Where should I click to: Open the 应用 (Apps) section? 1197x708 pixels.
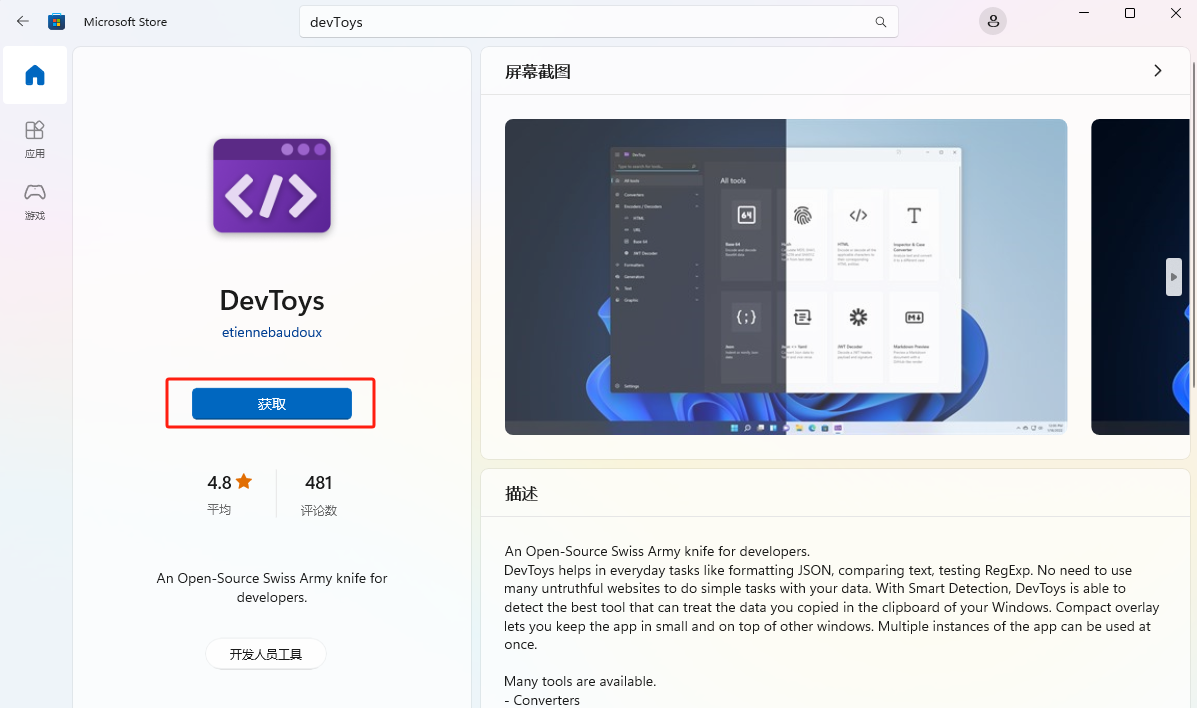[34, 140]
